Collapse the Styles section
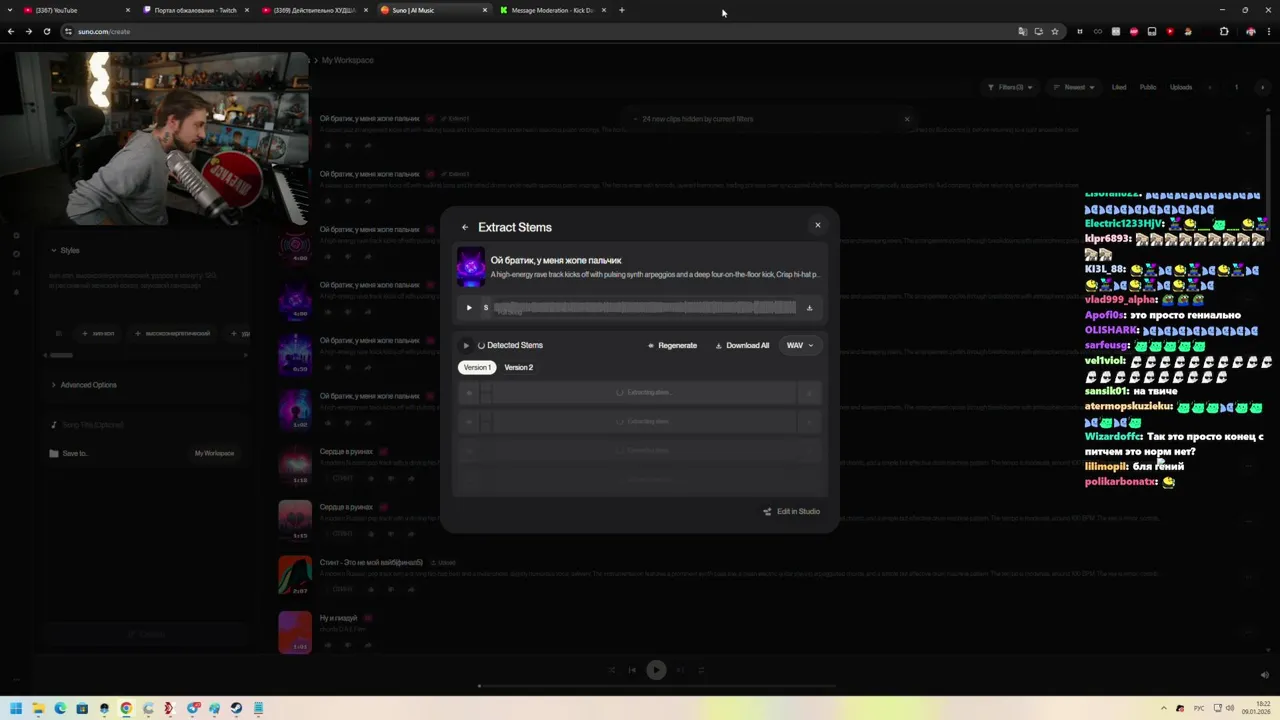Screen dimensions: 1280x720 [x=65, y=250]
